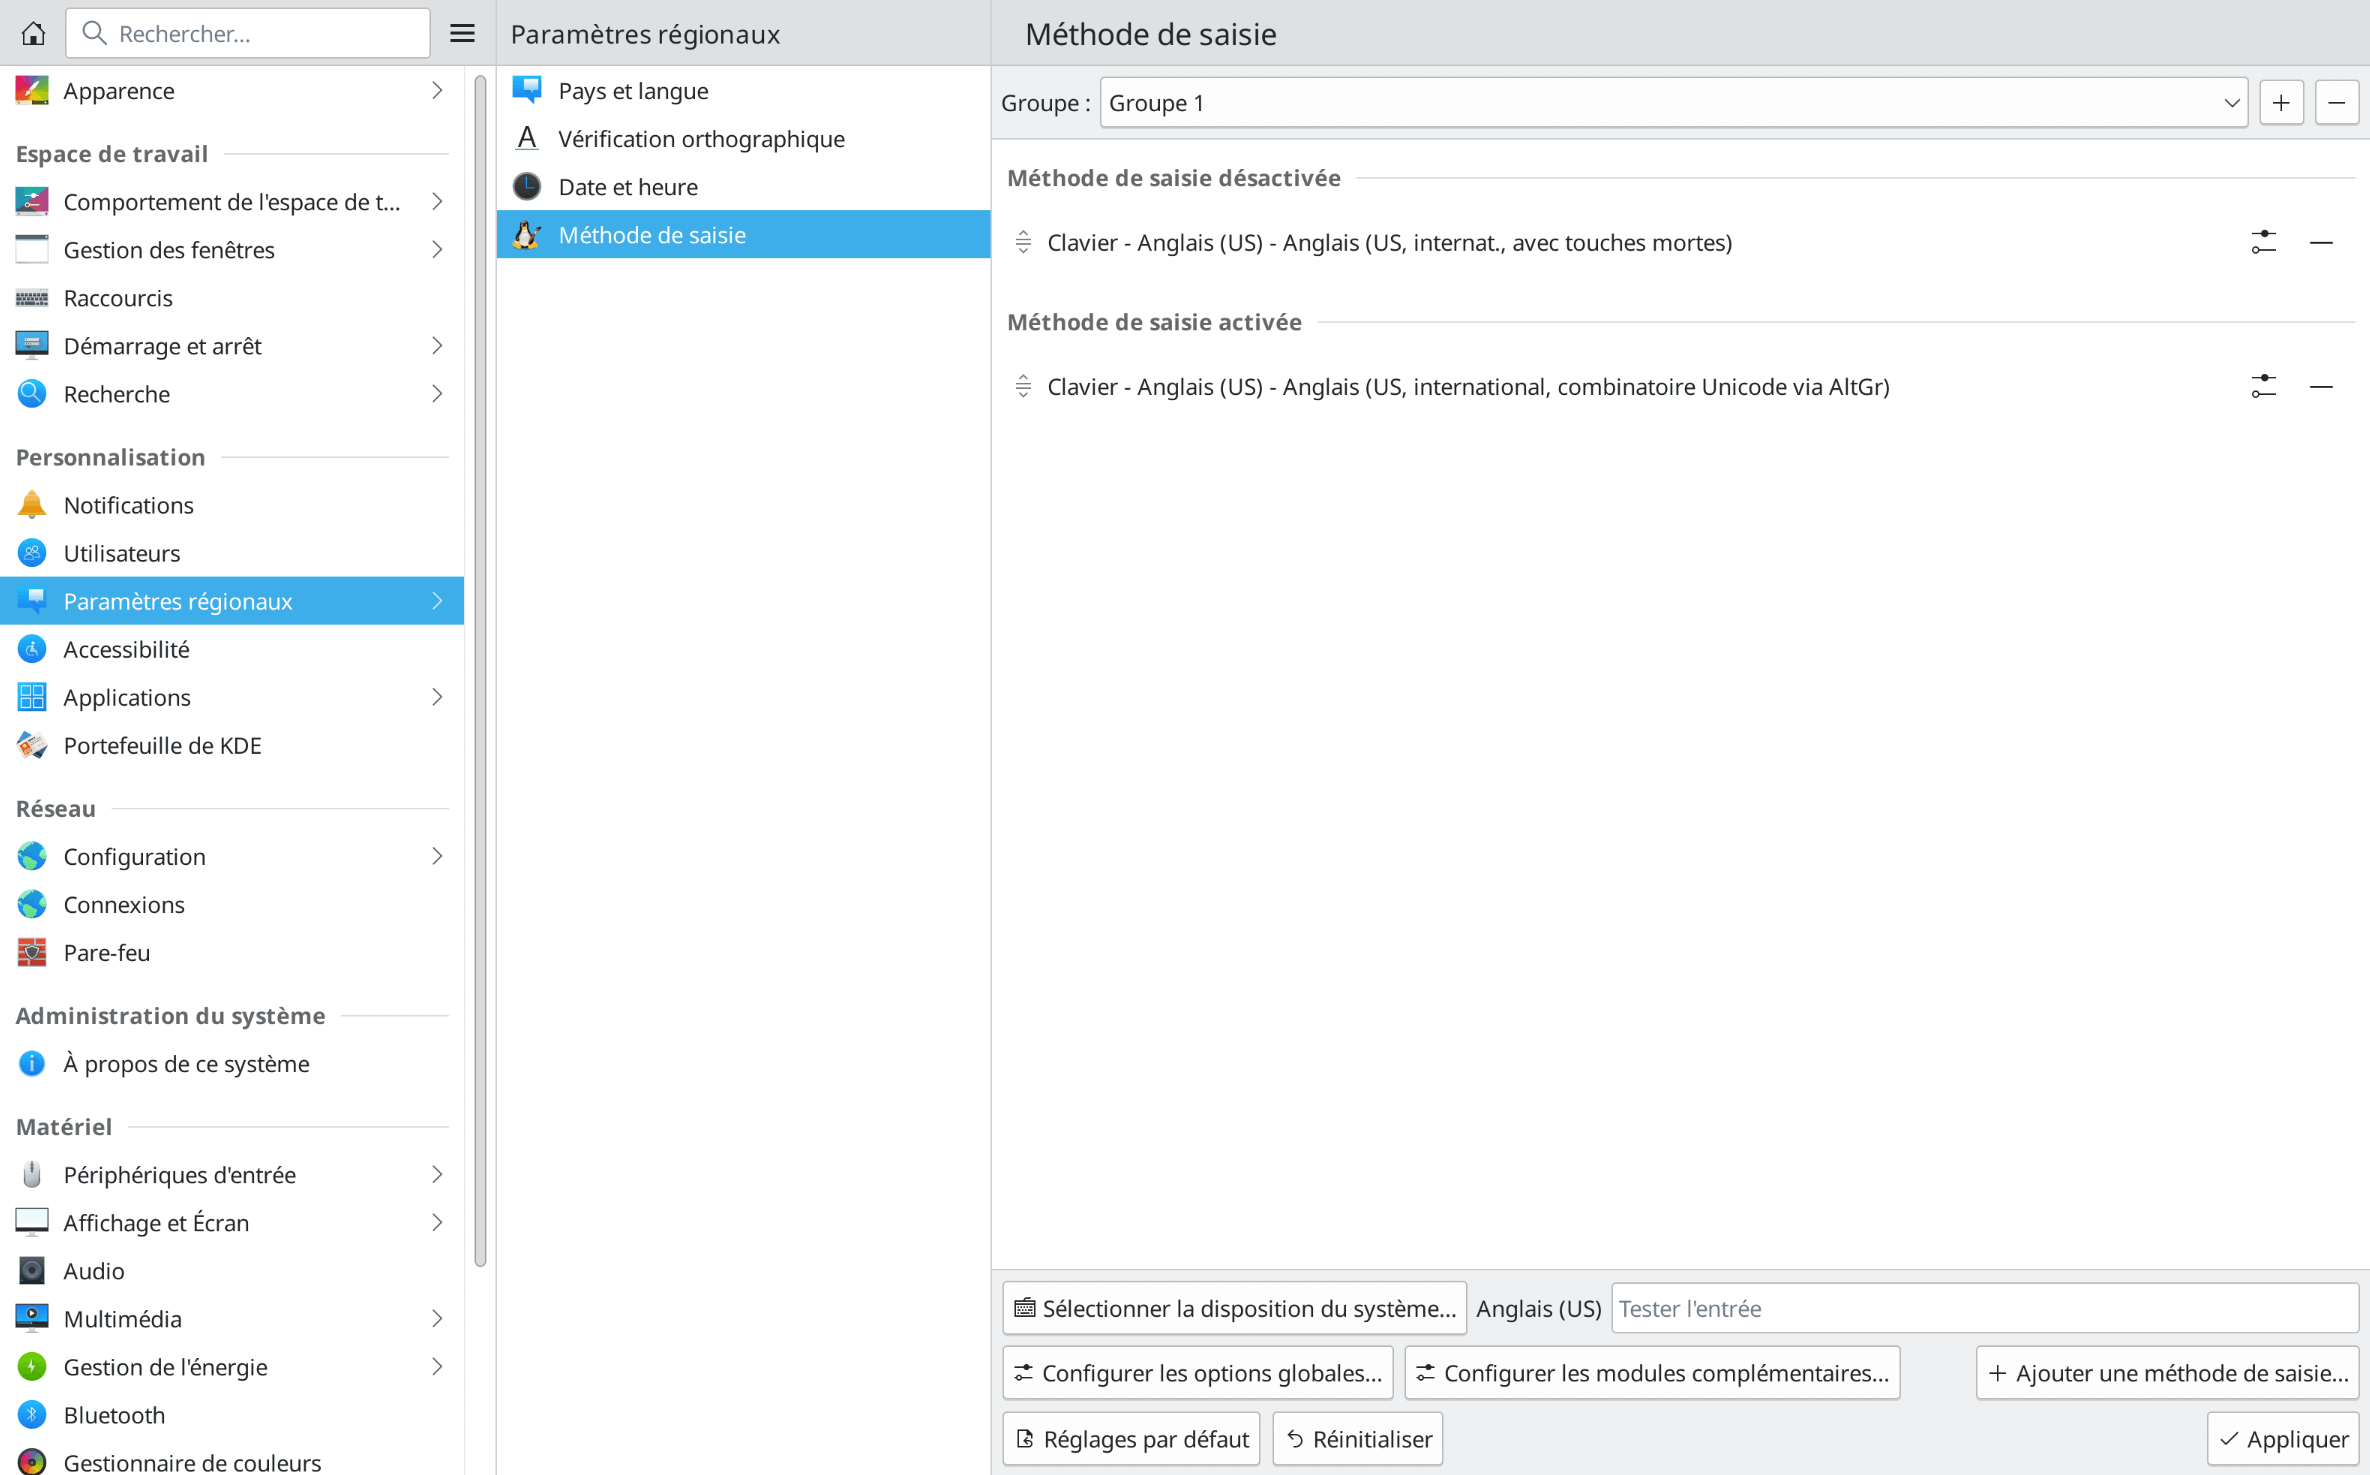Open the Groupe combo box
Image resolution: width=2370 pixels, height=1475 pixels.
pyautogui.click(x=1673, y=102)
